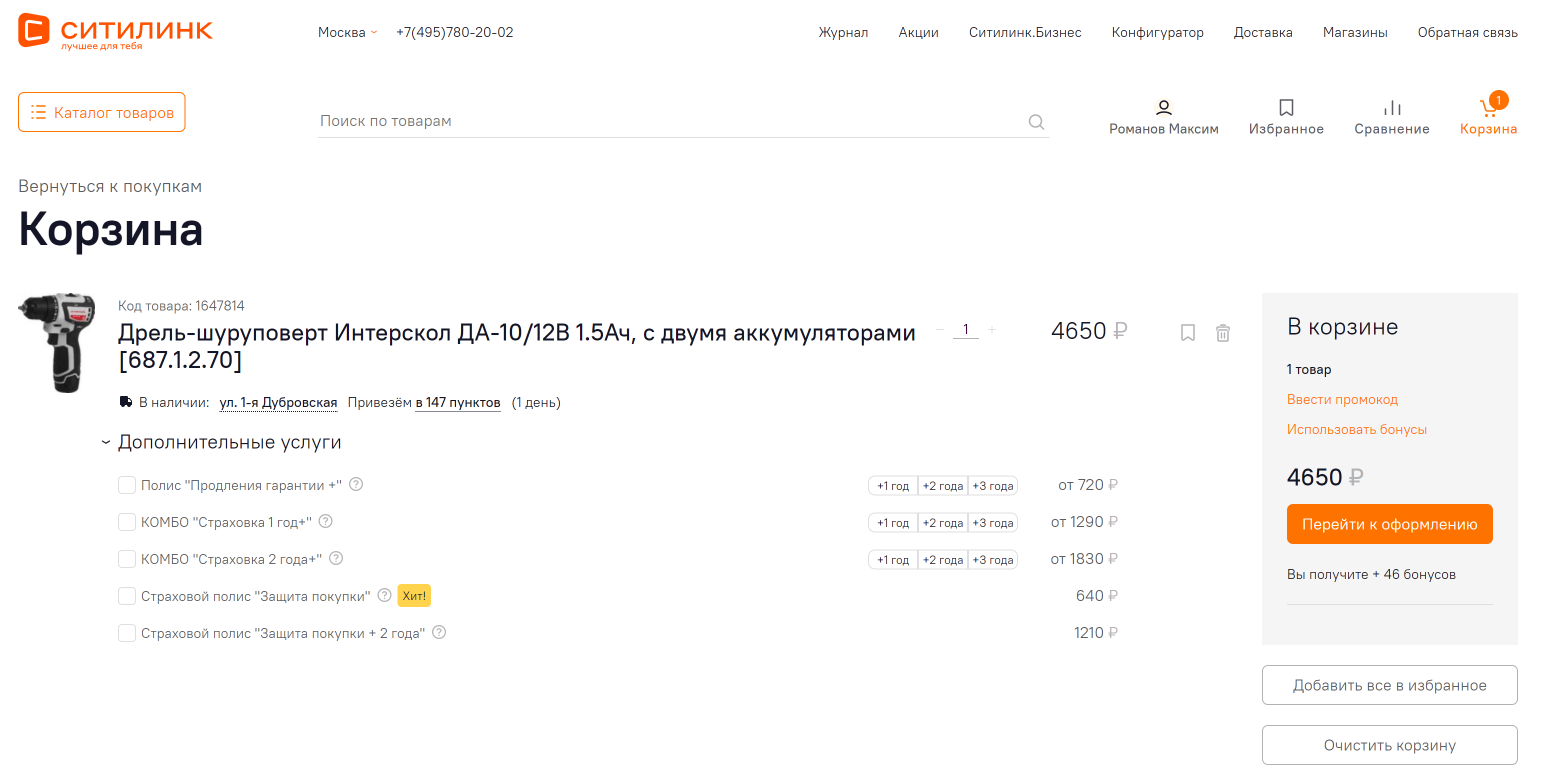Add drill to favorites with bookmark icon

pyautogui.click(x=1188, y=333)
